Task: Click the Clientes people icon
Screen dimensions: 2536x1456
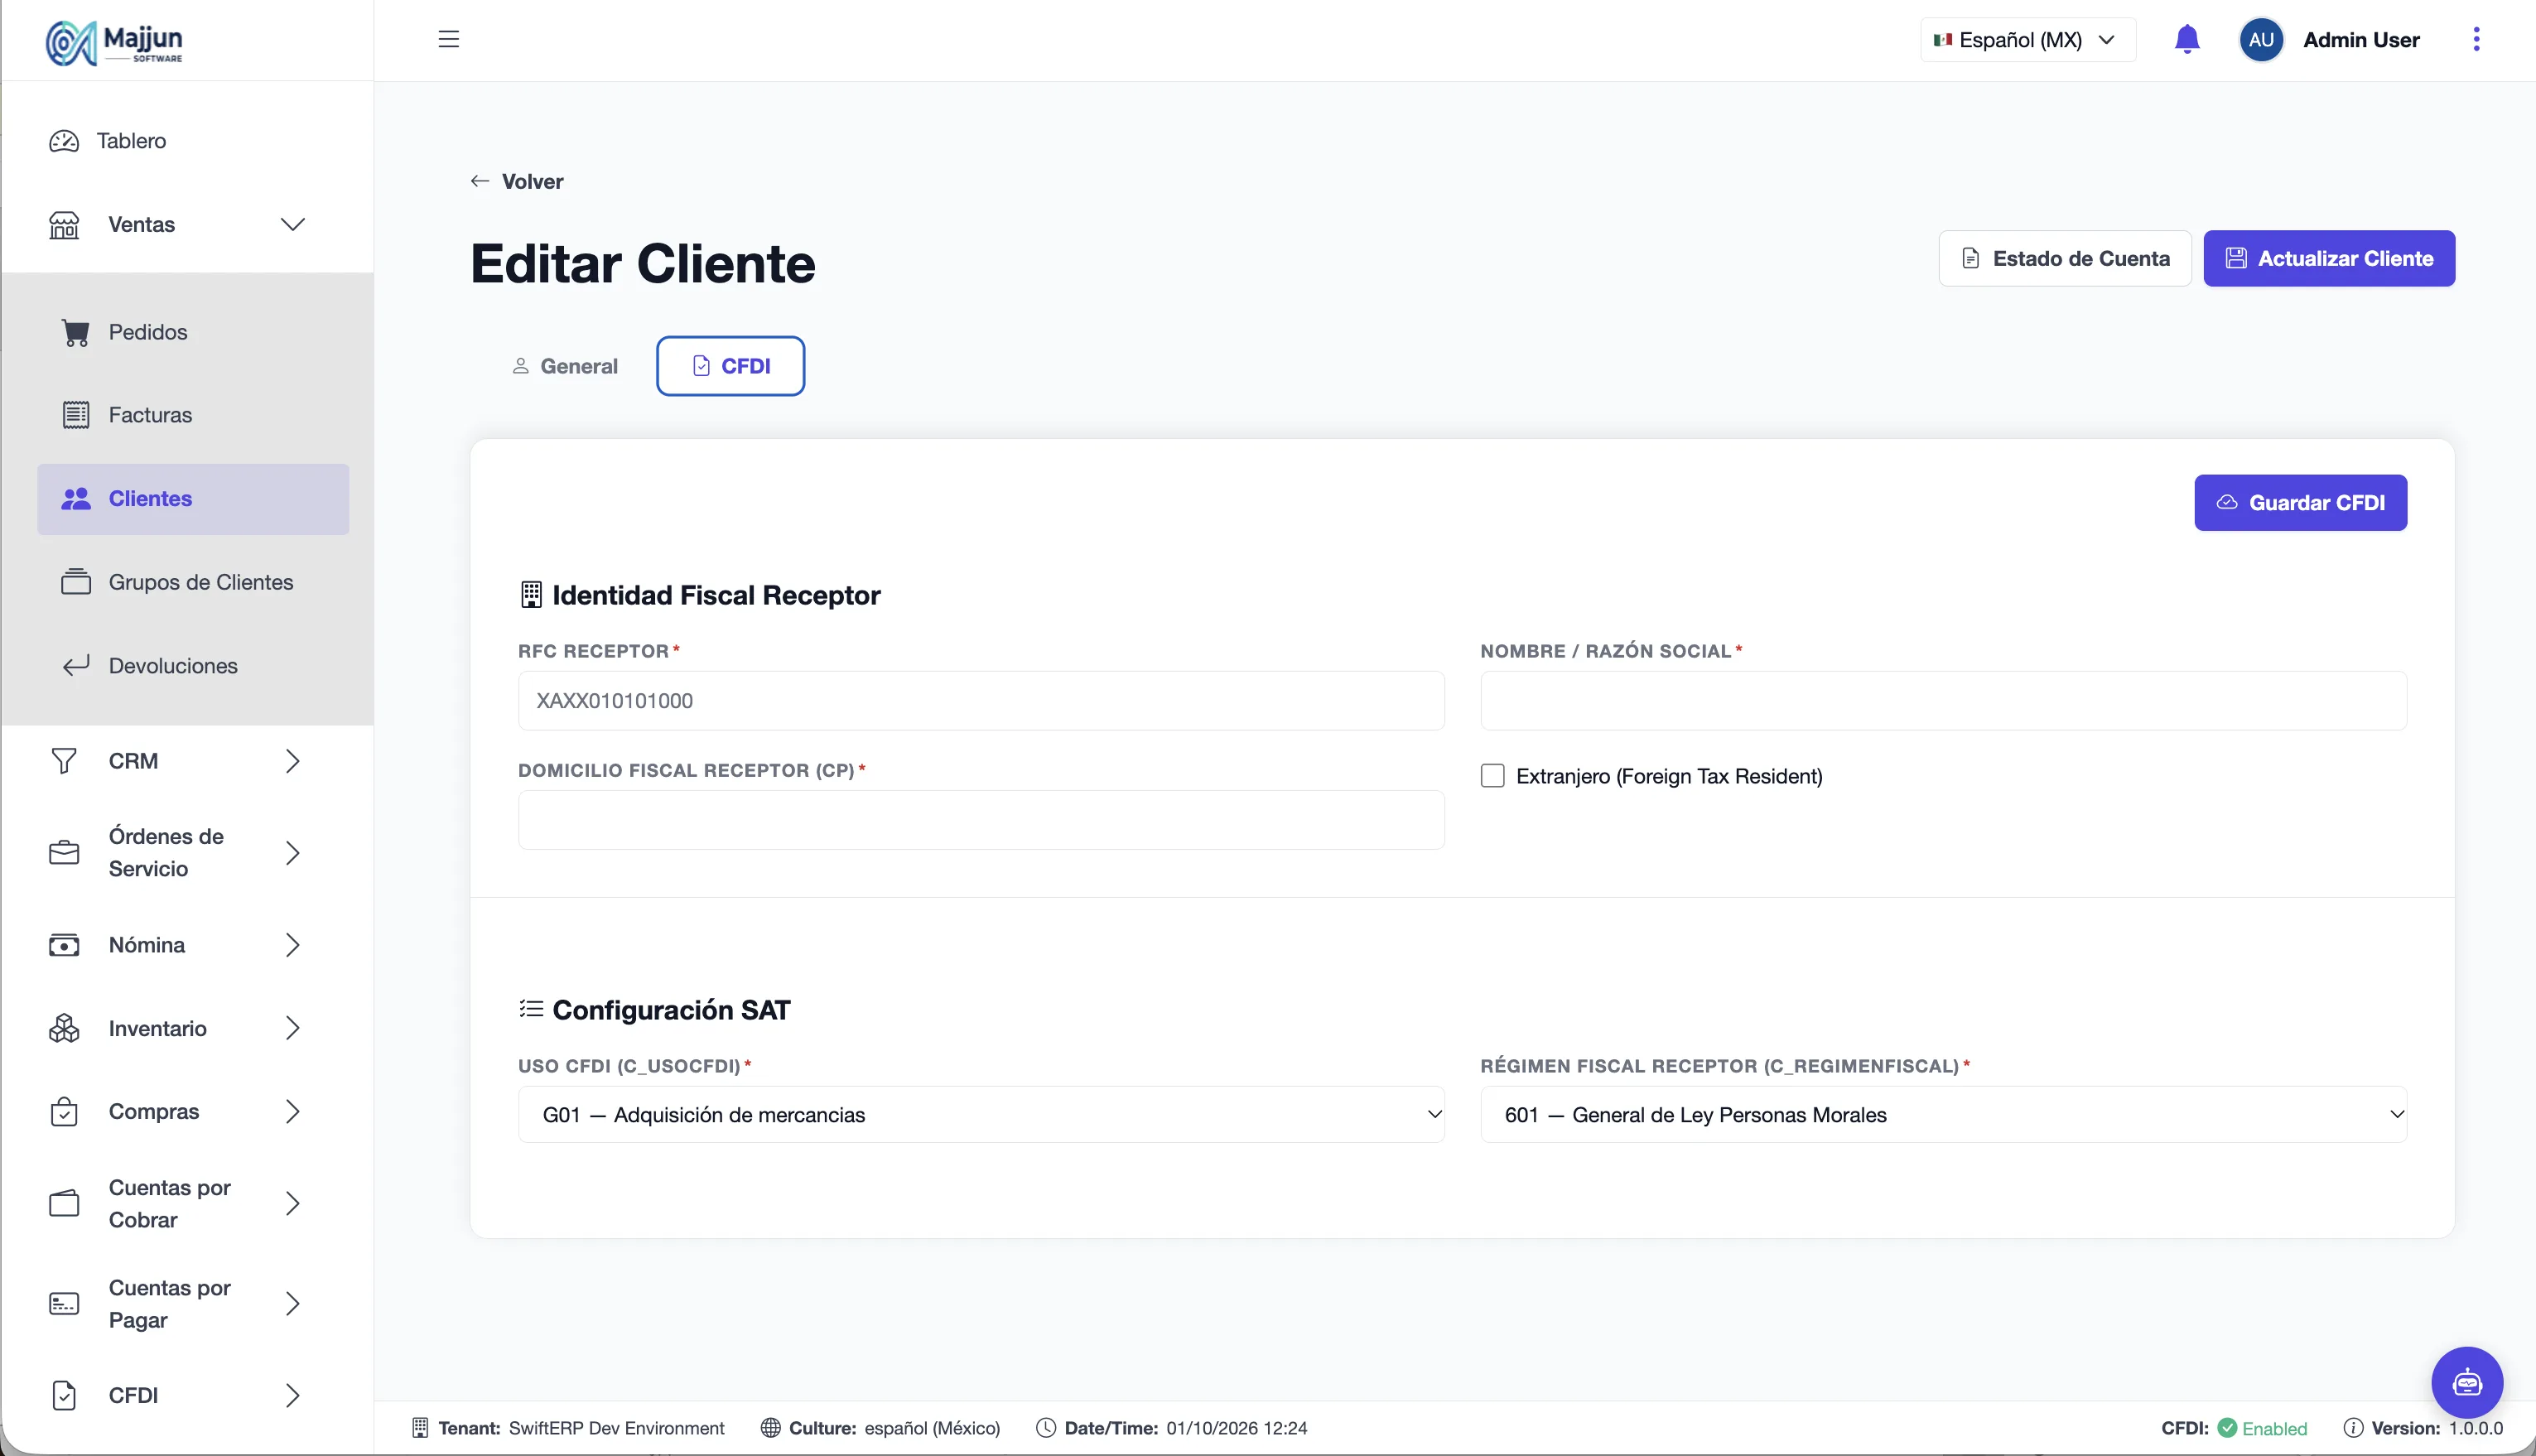Action: 76,499
